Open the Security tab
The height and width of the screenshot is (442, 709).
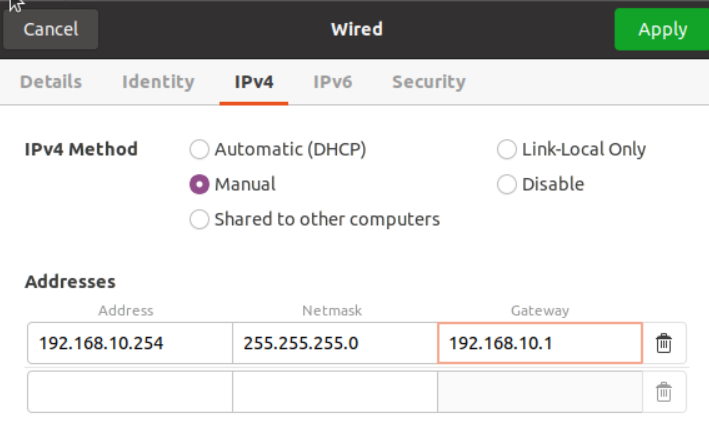[x=428, y=82]
